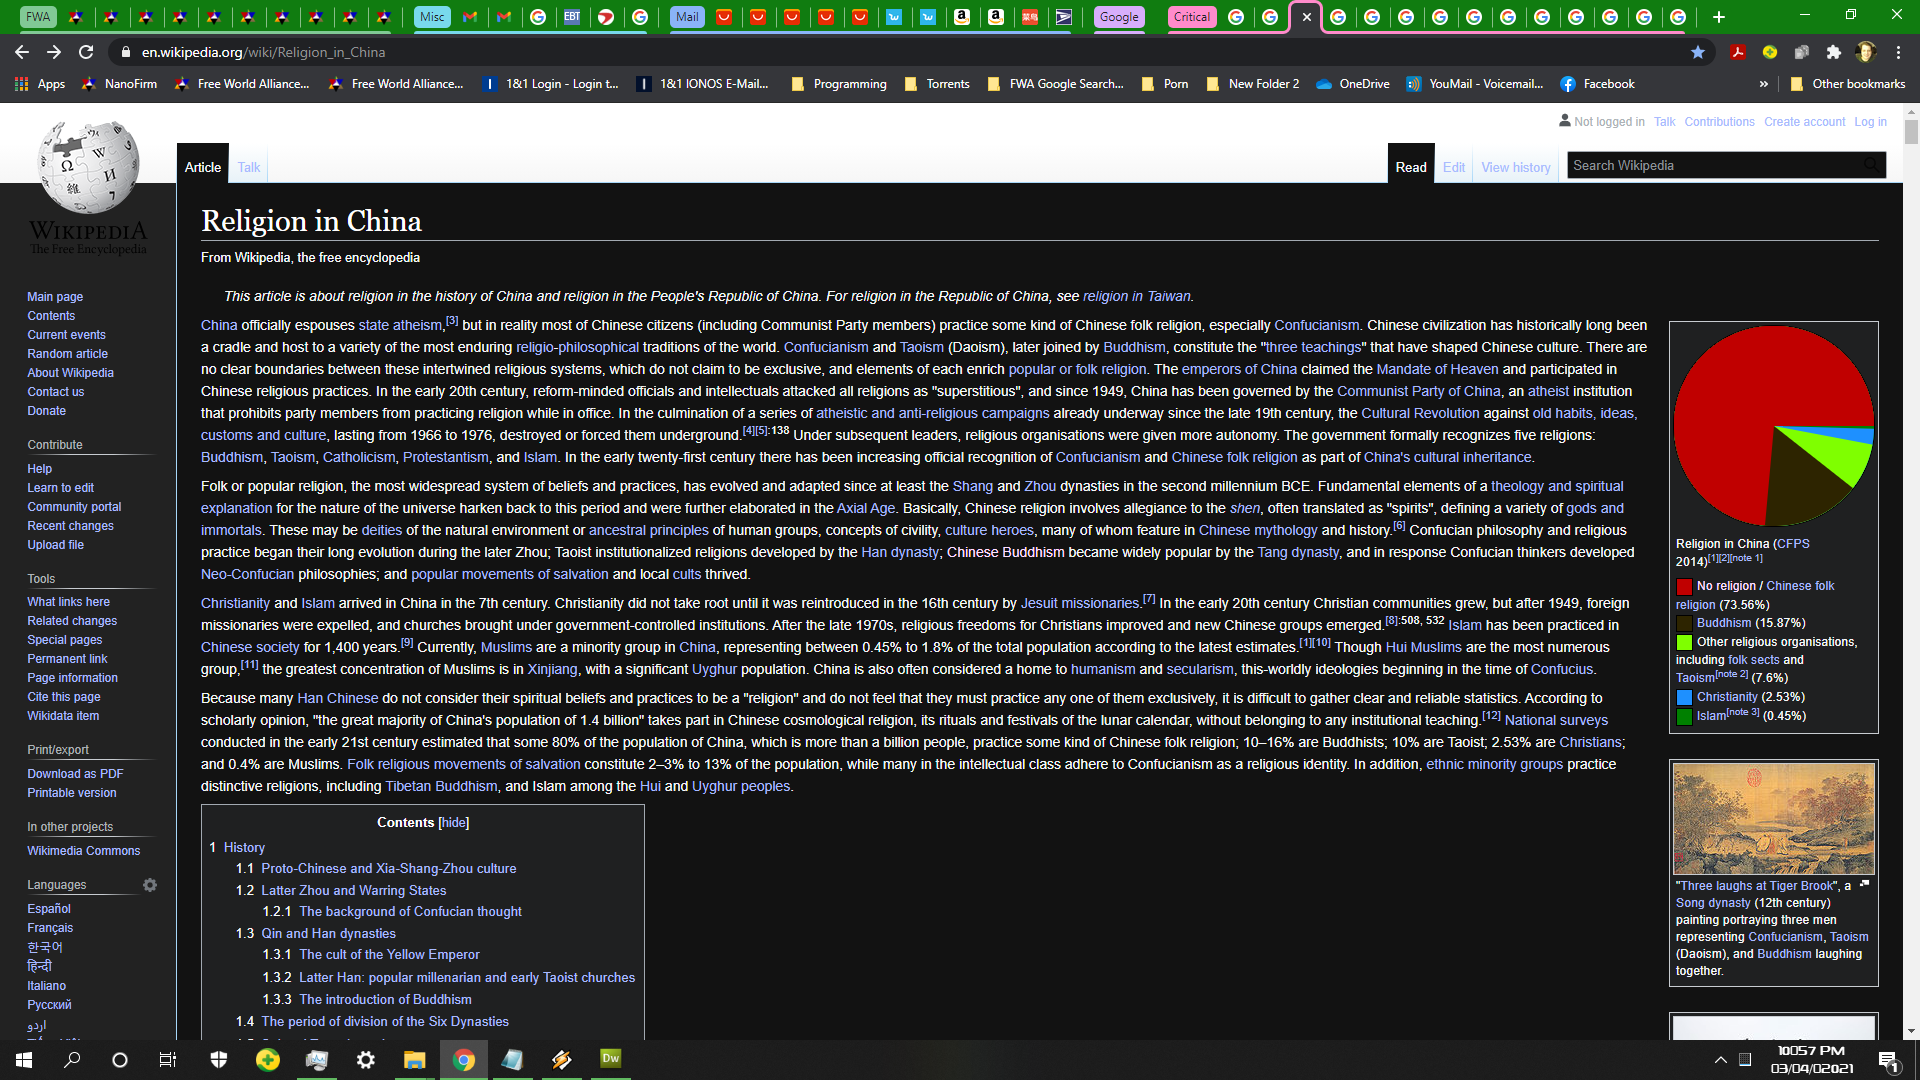Open the View history tab
This screenshot has height=1080, width=1920.
pos(1515,167)
